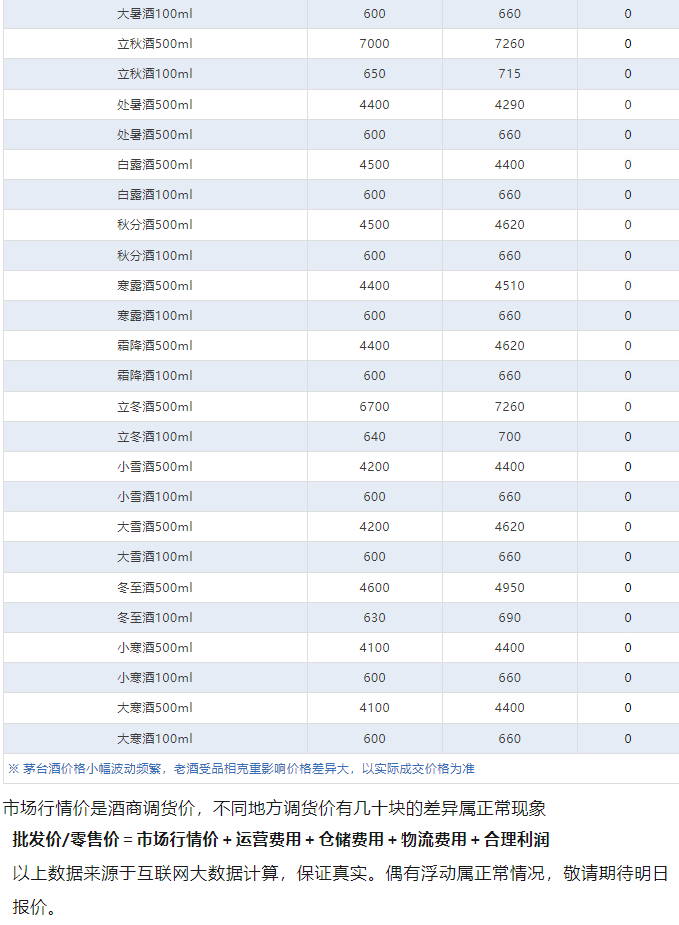Image resolution: width=679 pixels, height=925 pixels.
Task: Click the price value 700
Action: point(509,437)
